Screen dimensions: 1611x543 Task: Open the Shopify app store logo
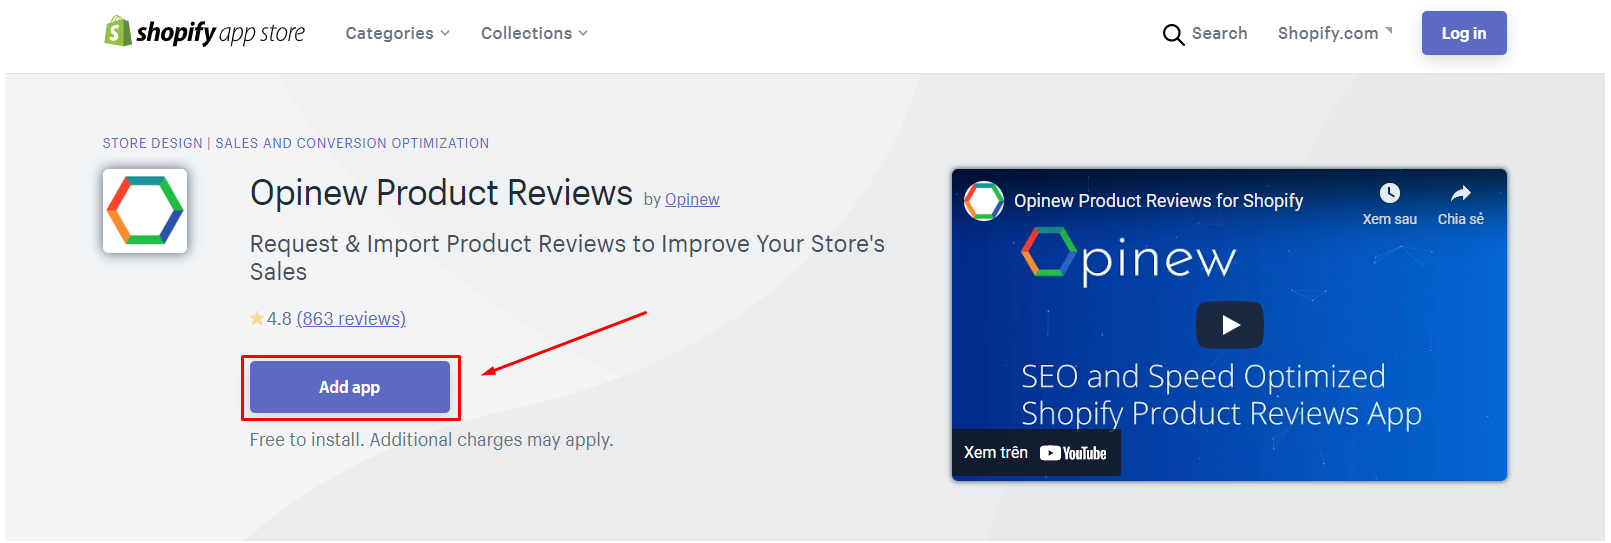(205, 32)
